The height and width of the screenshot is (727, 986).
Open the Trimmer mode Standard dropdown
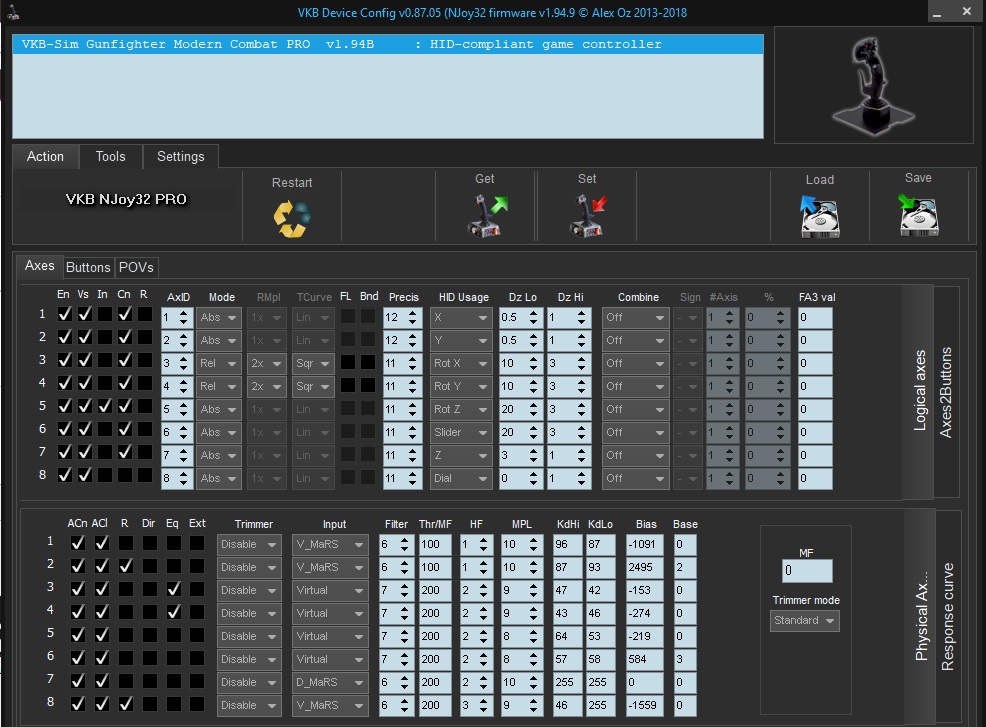click(x=805, y=621)
